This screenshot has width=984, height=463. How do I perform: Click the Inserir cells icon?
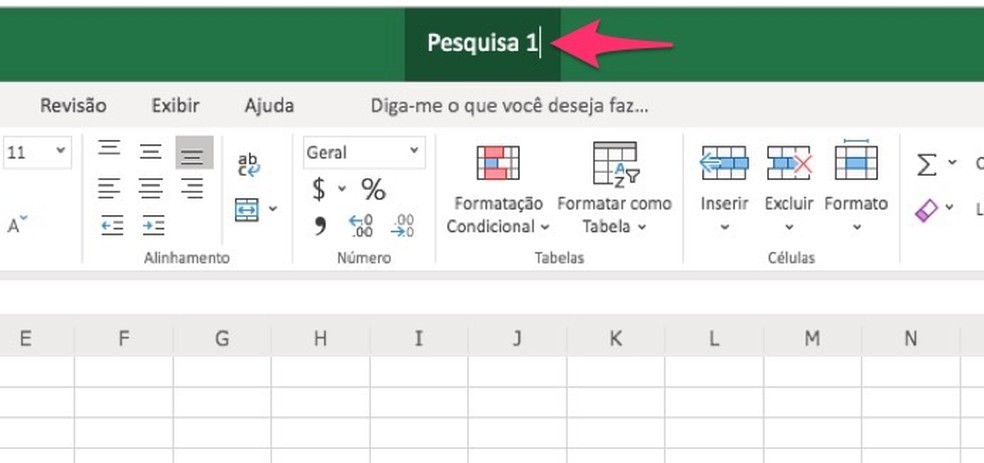click(724, 163)
